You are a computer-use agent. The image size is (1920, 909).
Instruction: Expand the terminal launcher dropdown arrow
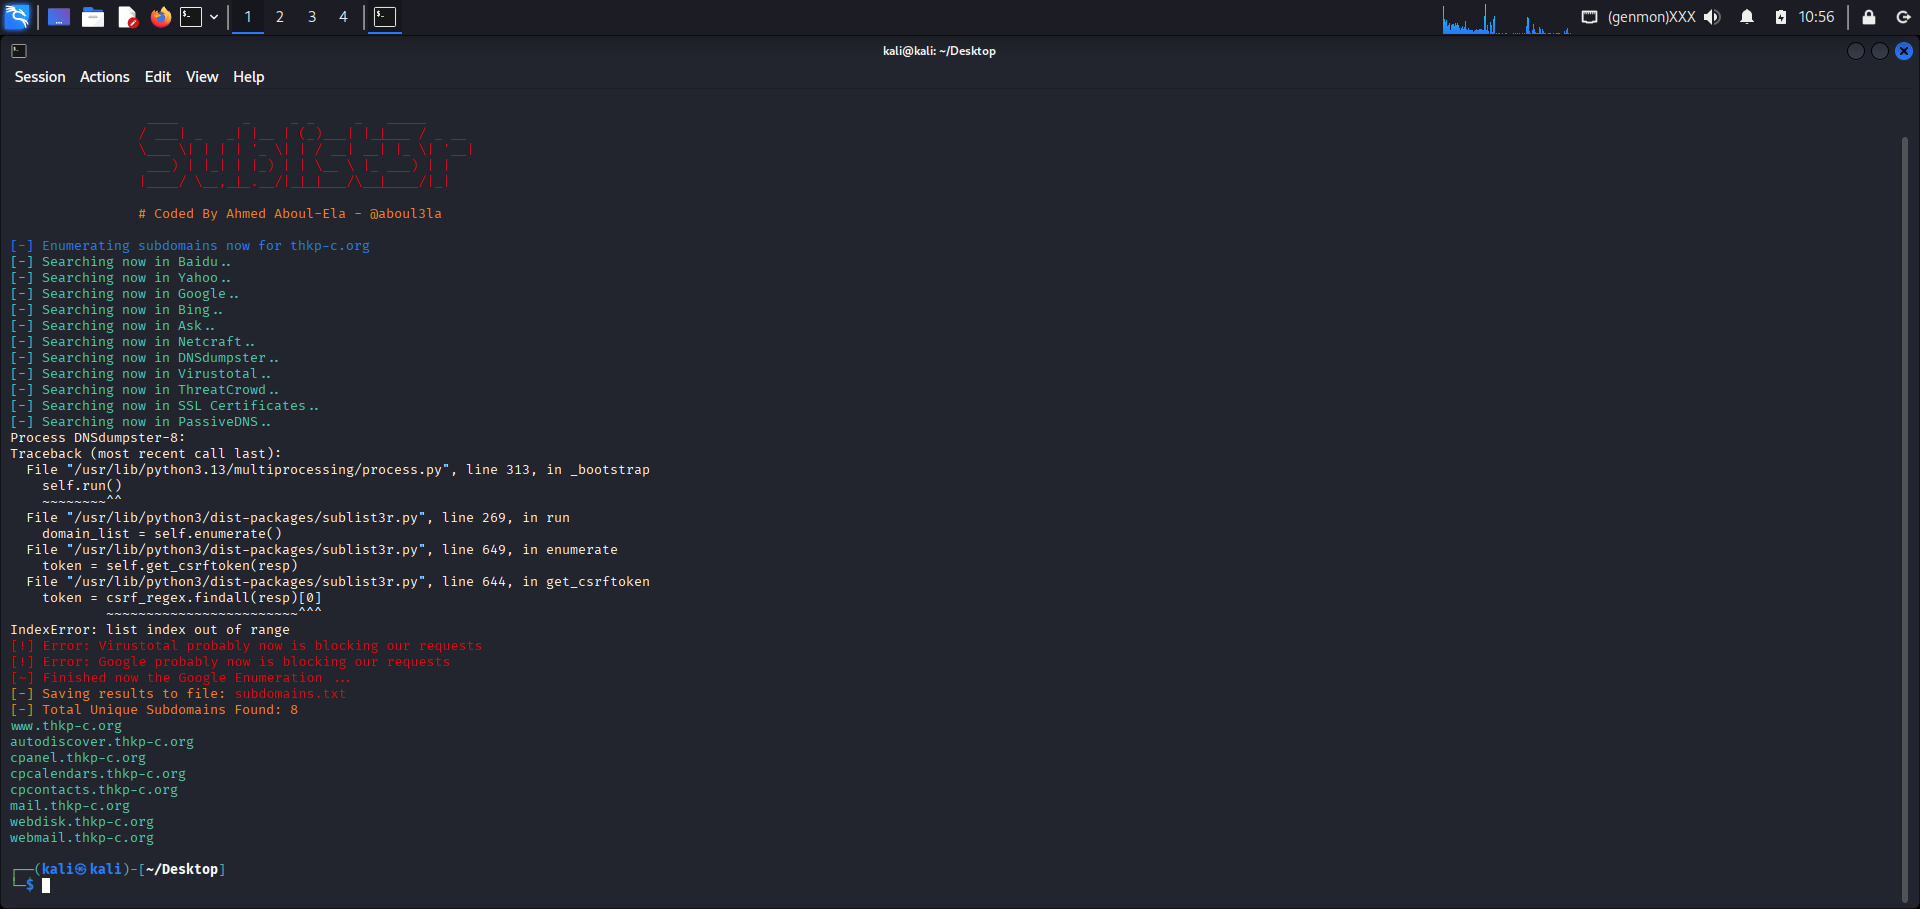[x=214, y=17]
